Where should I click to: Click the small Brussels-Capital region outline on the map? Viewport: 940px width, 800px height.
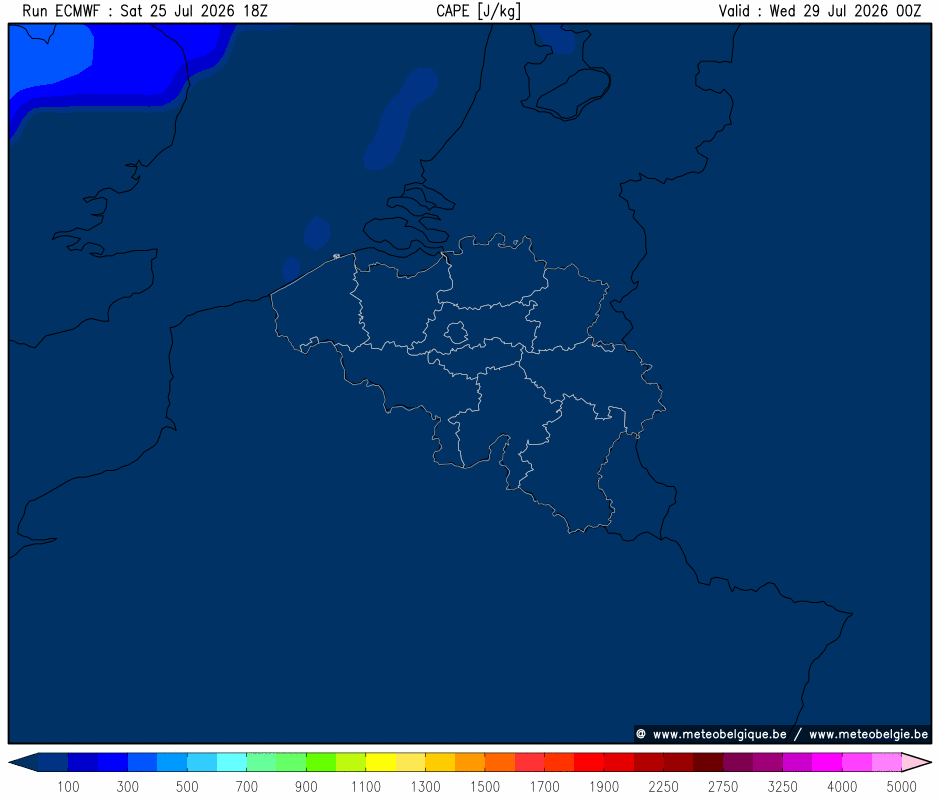(x=456, y=332)
